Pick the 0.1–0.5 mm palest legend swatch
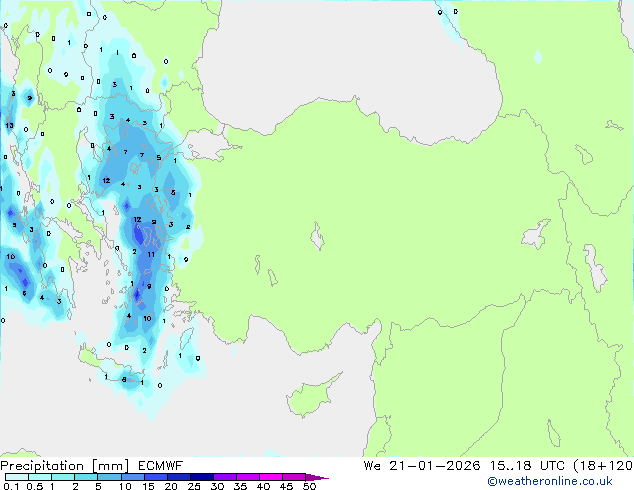The height and width of the screenshot is (490, 634). pos(17,477)
